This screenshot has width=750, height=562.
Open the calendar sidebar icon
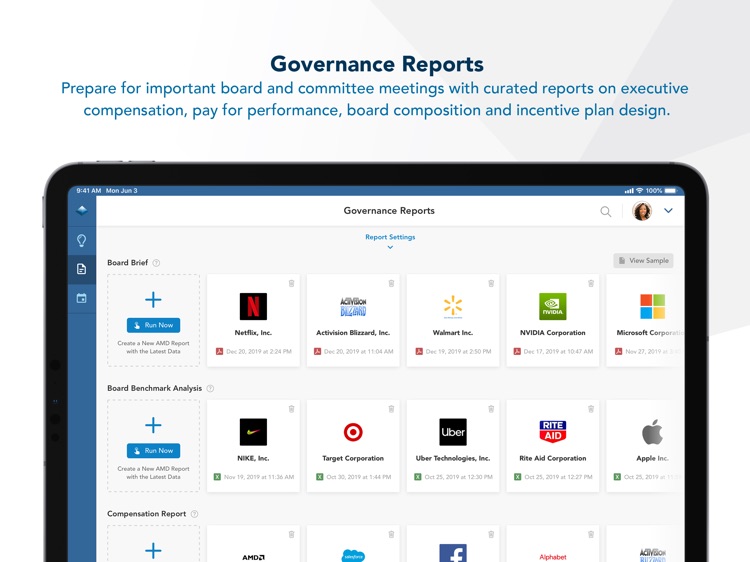(x=81, y=298)
